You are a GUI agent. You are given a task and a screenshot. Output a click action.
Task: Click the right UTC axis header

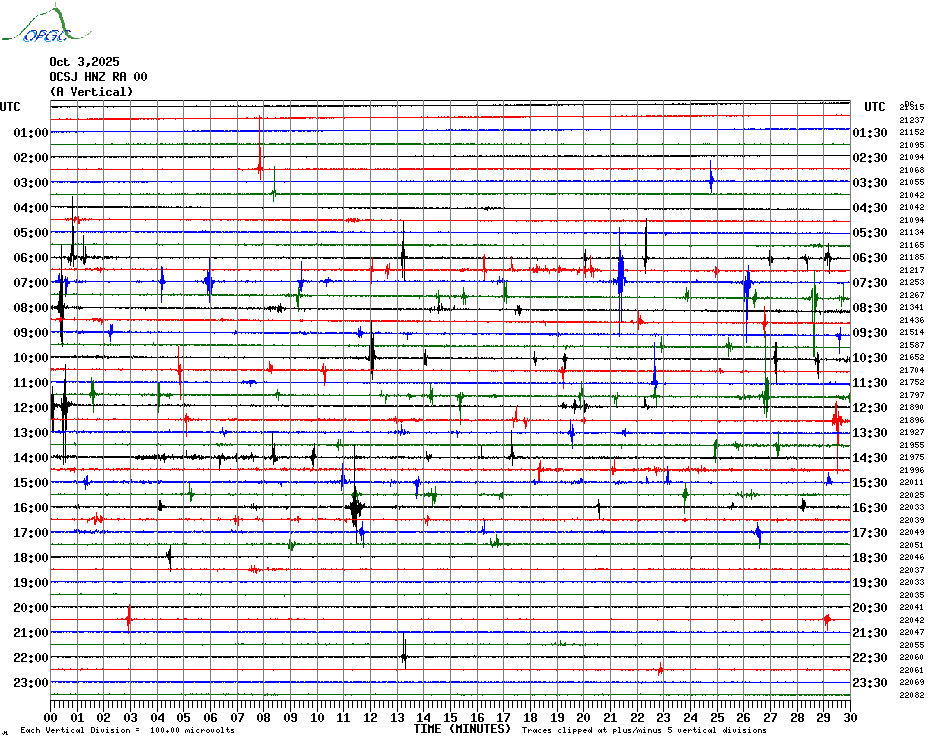pos(874,107)
